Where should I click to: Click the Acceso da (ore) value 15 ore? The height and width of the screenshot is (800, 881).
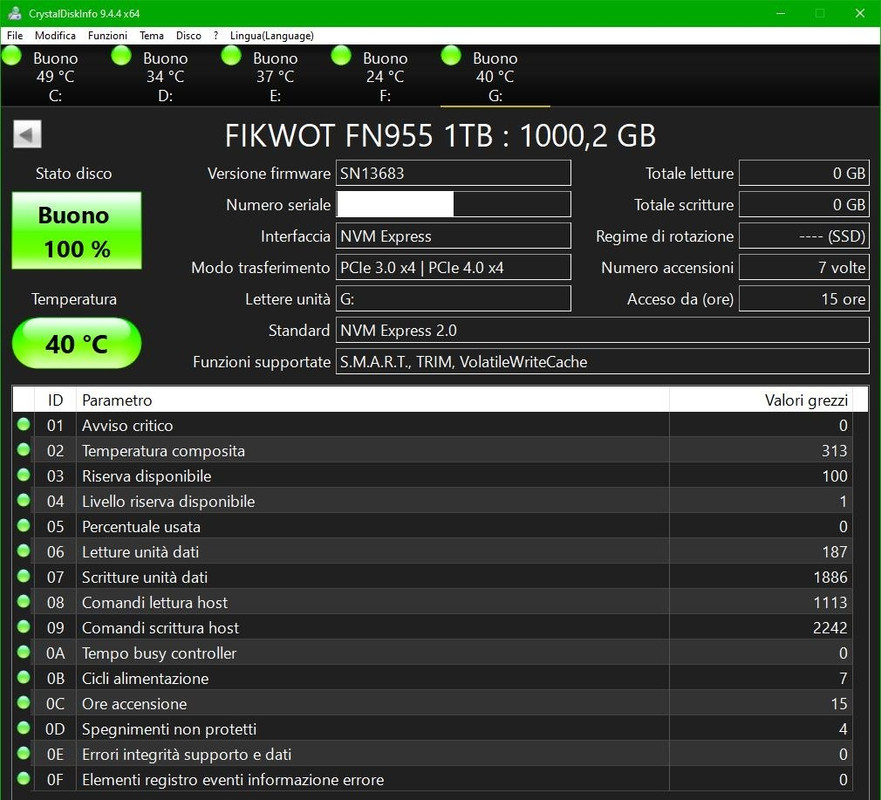pyautogui.click(x=804, y=299)
